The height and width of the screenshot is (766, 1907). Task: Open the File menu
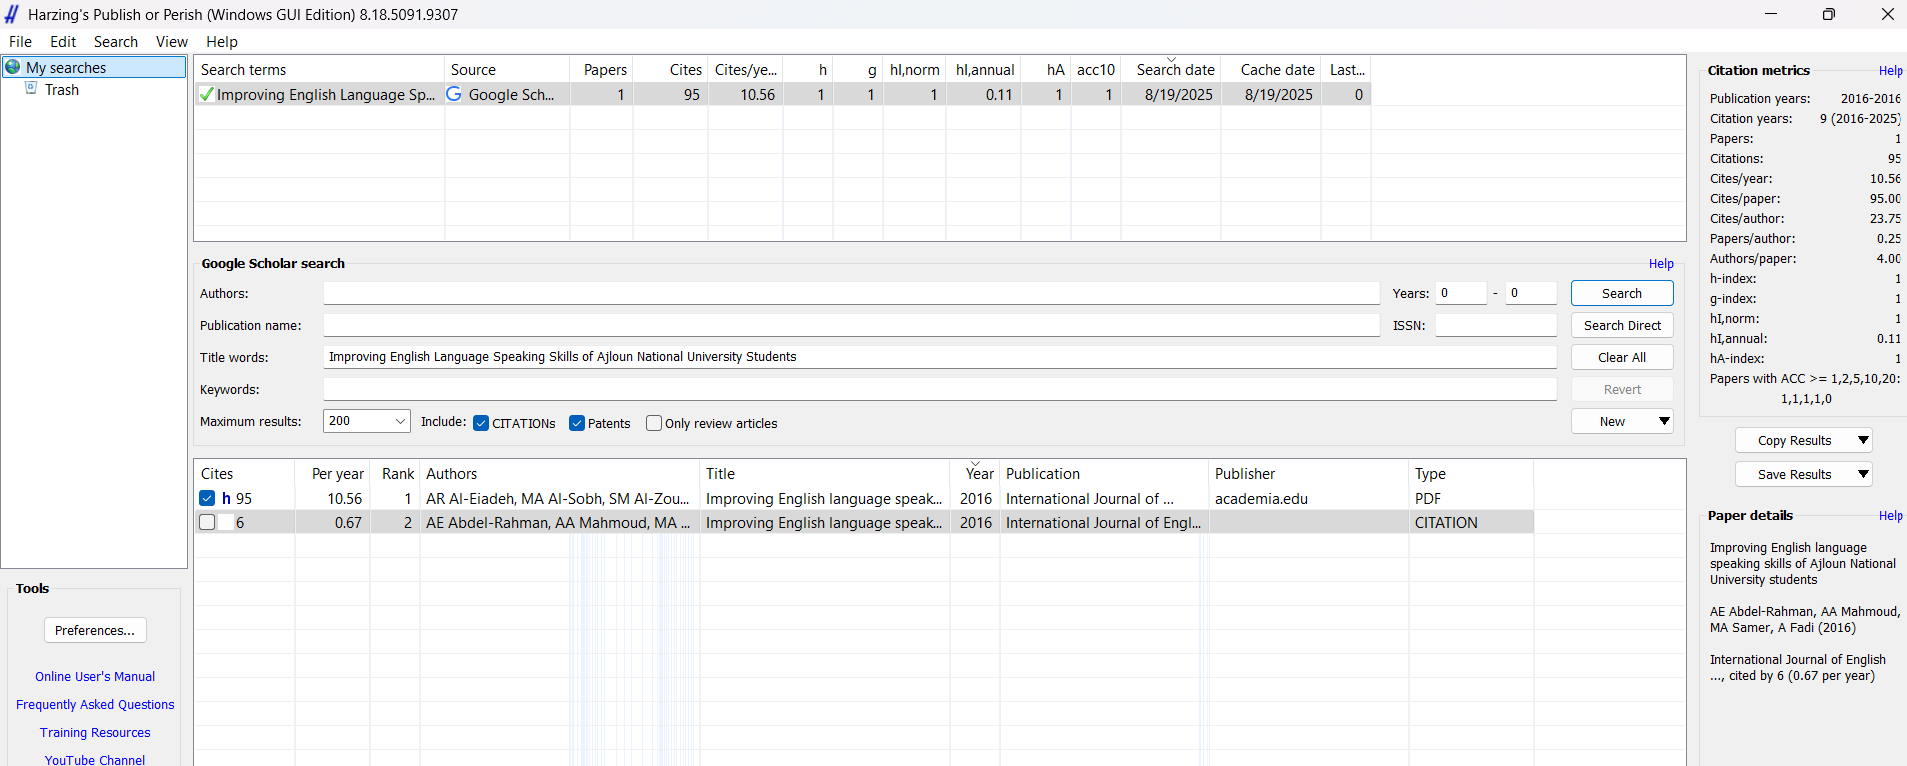20,42
